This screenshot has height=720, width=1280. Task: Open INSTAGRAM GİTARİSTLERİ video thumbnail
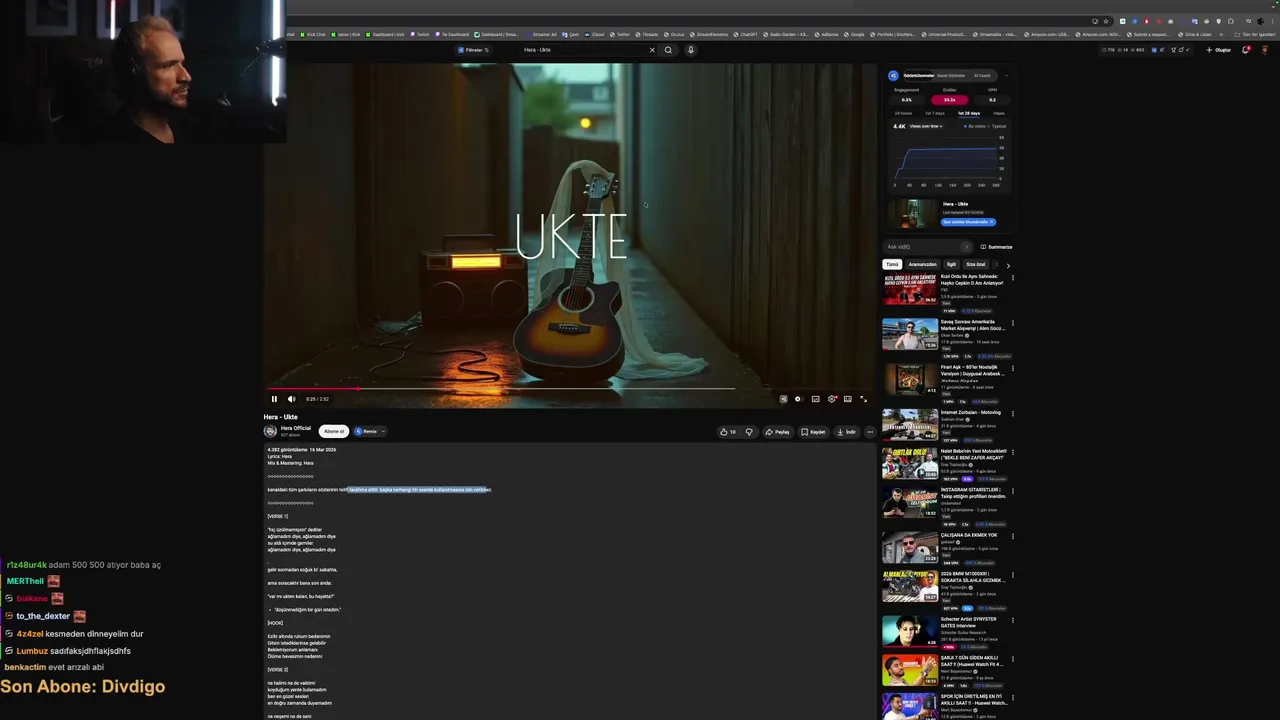pos(910,502)
